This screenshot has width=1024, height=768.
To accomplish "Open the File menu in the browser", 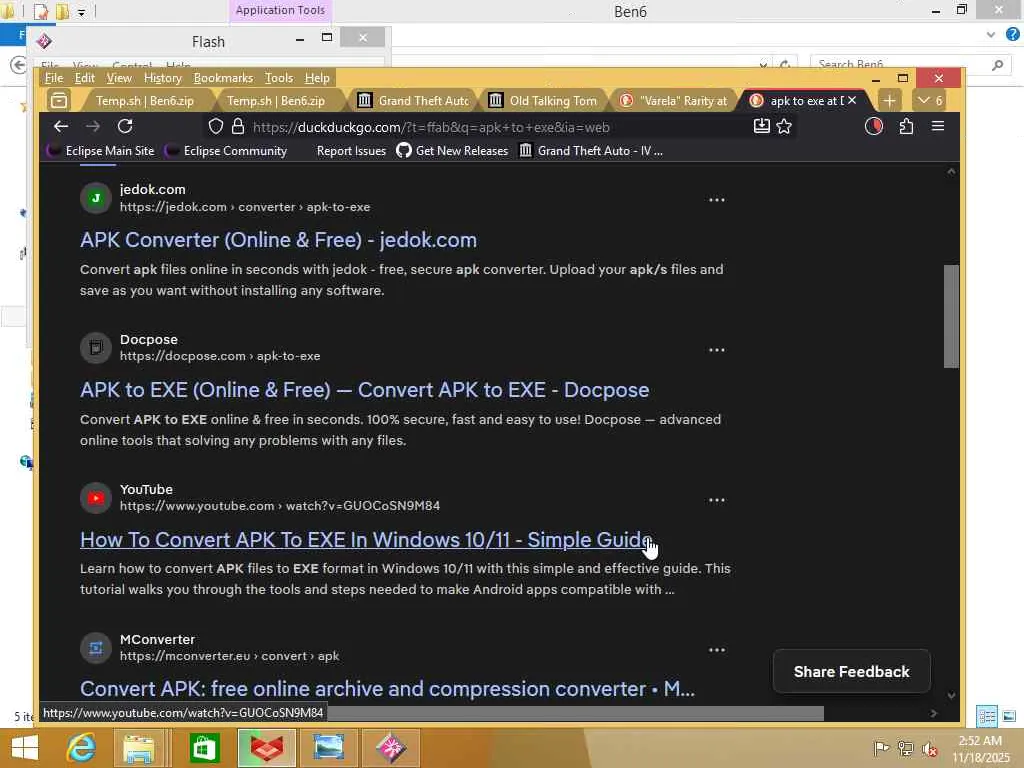I will [54, 78].
